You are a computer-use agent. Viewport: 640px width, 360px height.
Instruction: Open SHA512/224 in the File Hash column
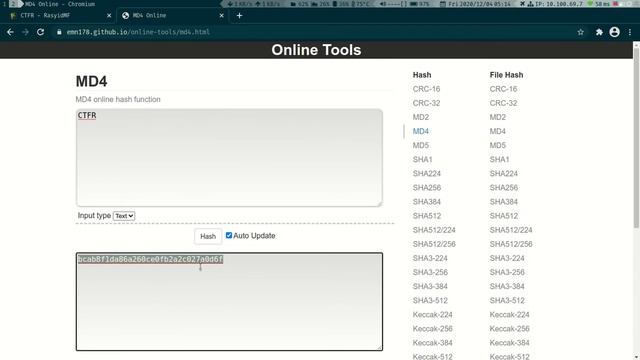pyautogui.click(x=511, y=230)
